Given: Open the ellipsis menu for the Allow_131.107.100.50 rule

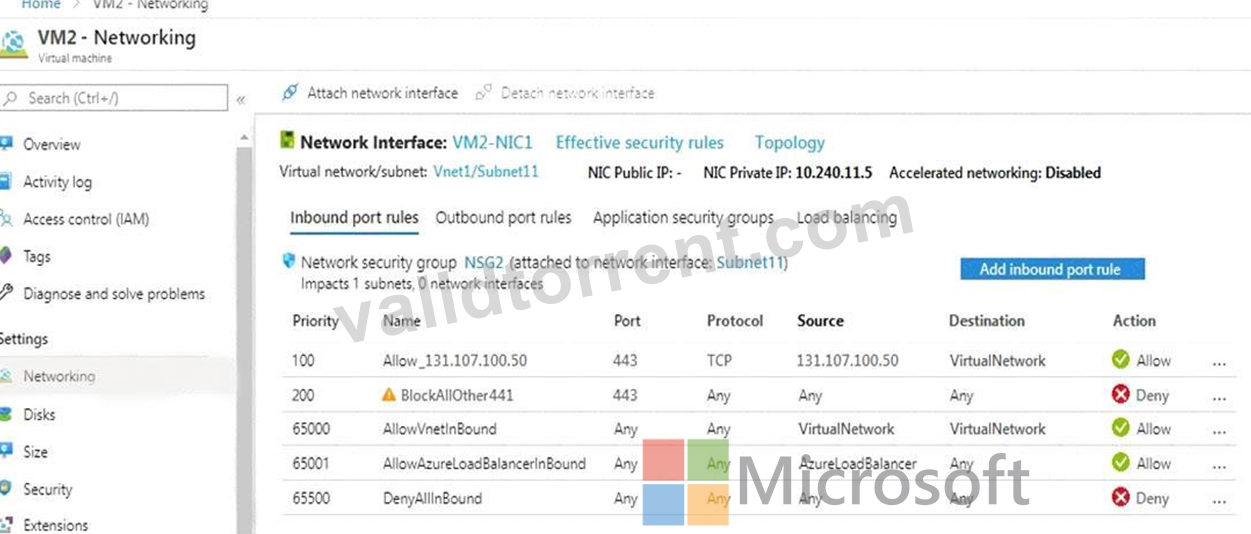Looking at the screenshot, I should tap(1219, 362).
